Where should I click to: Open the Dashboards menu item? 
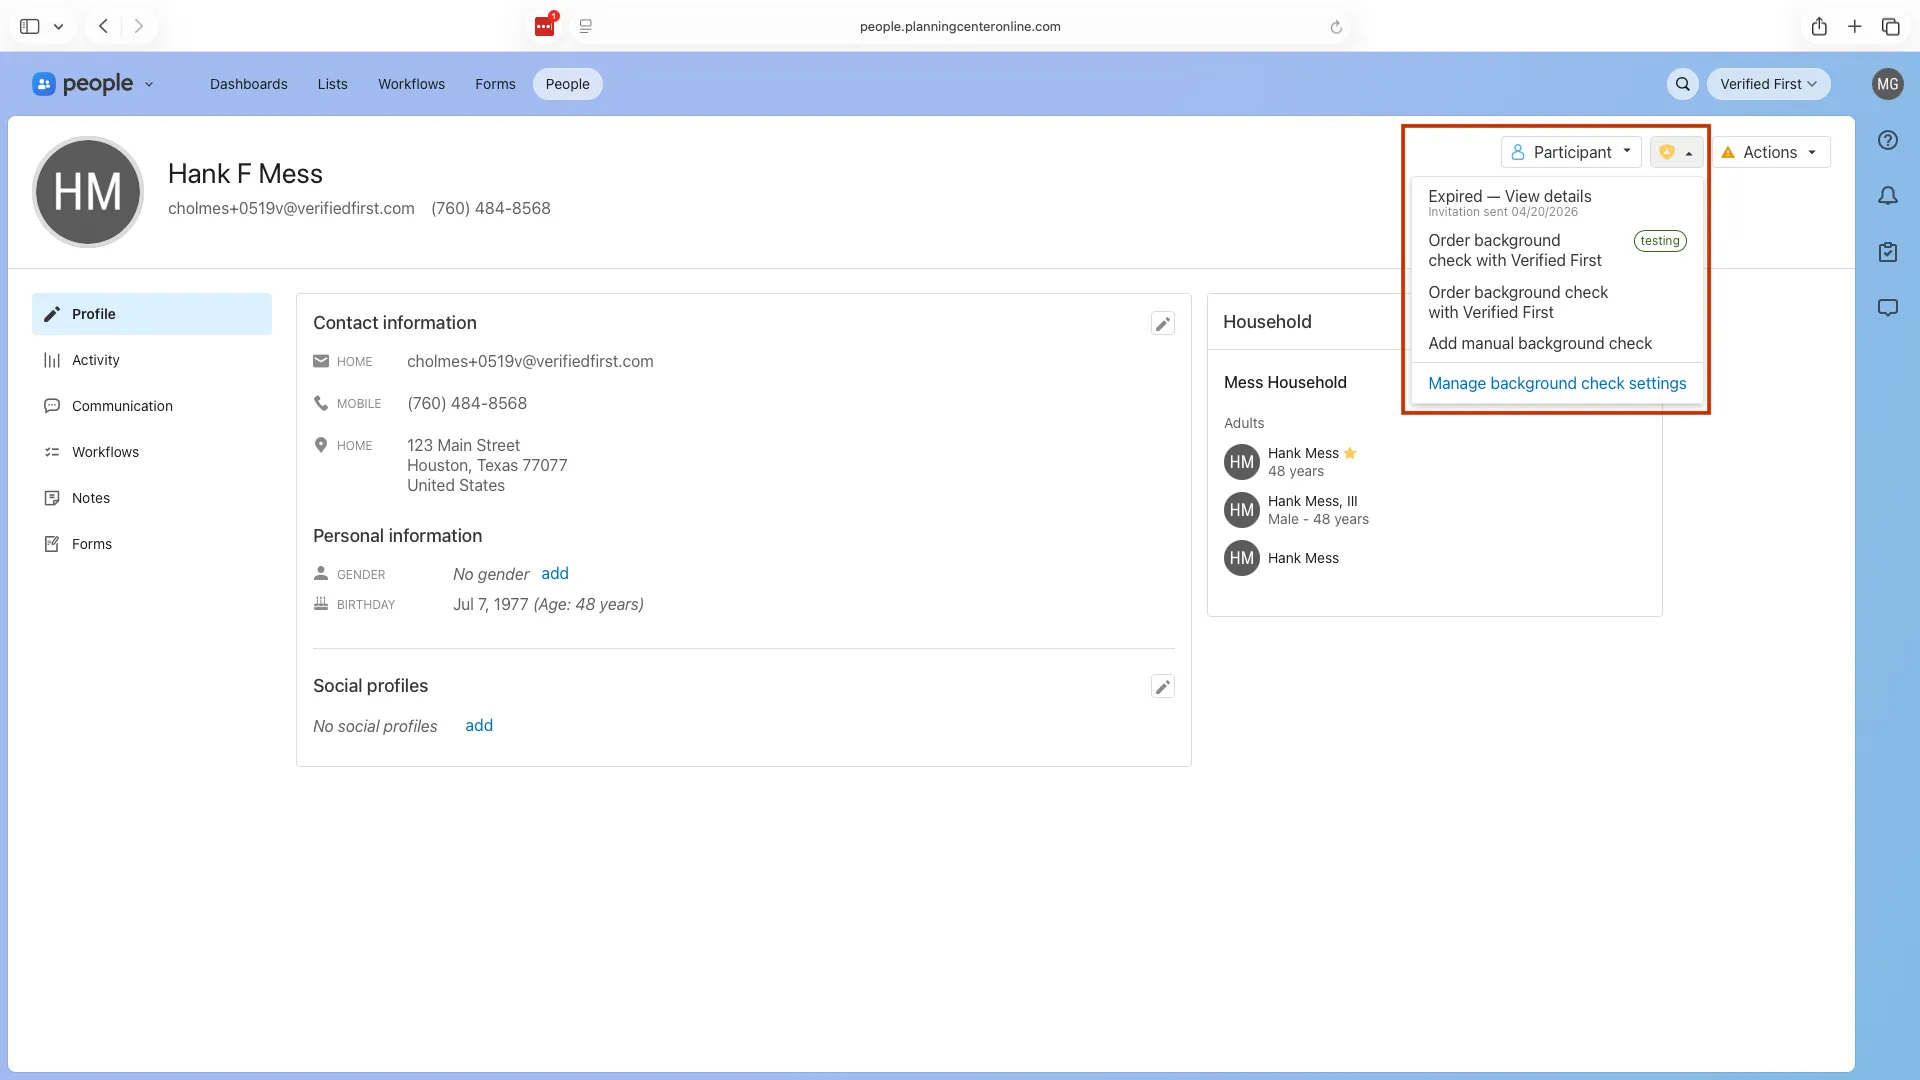[x=248, y=84]
